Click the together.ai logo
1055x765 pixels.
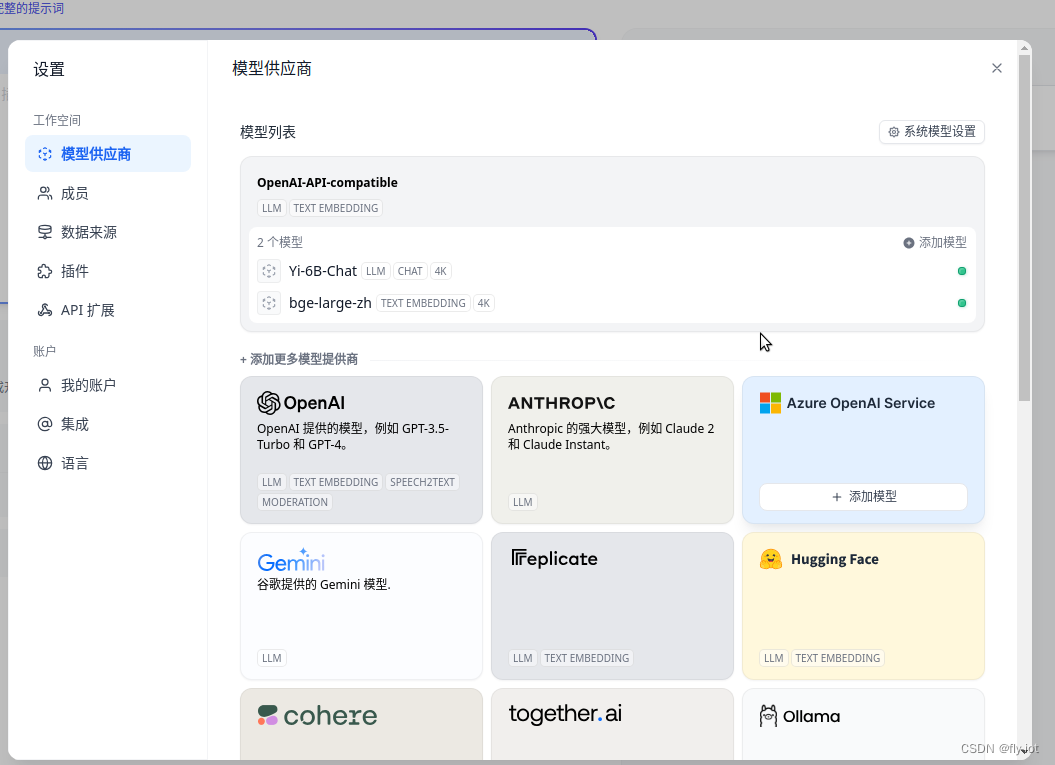point(565,713)
